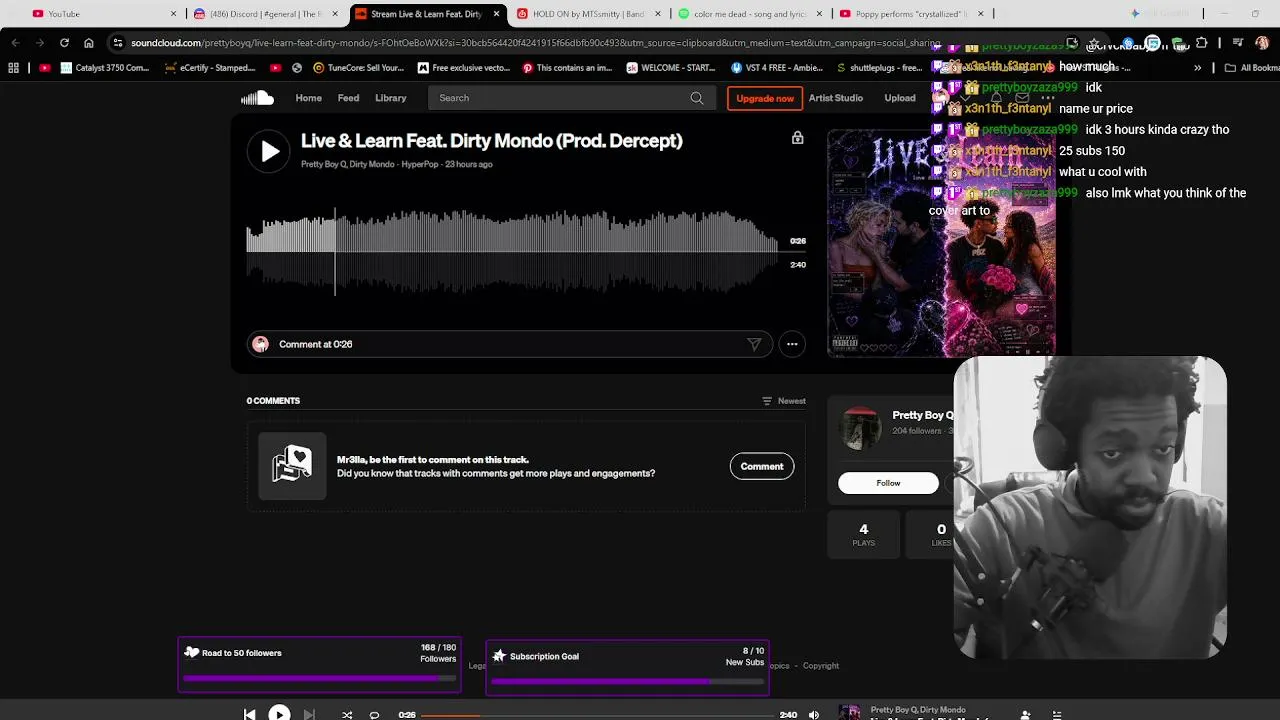The width and height of the screenshot is (1280, 720).
Task: Open the Free exclusive vector bookmark
Action: tap(464, 68)
